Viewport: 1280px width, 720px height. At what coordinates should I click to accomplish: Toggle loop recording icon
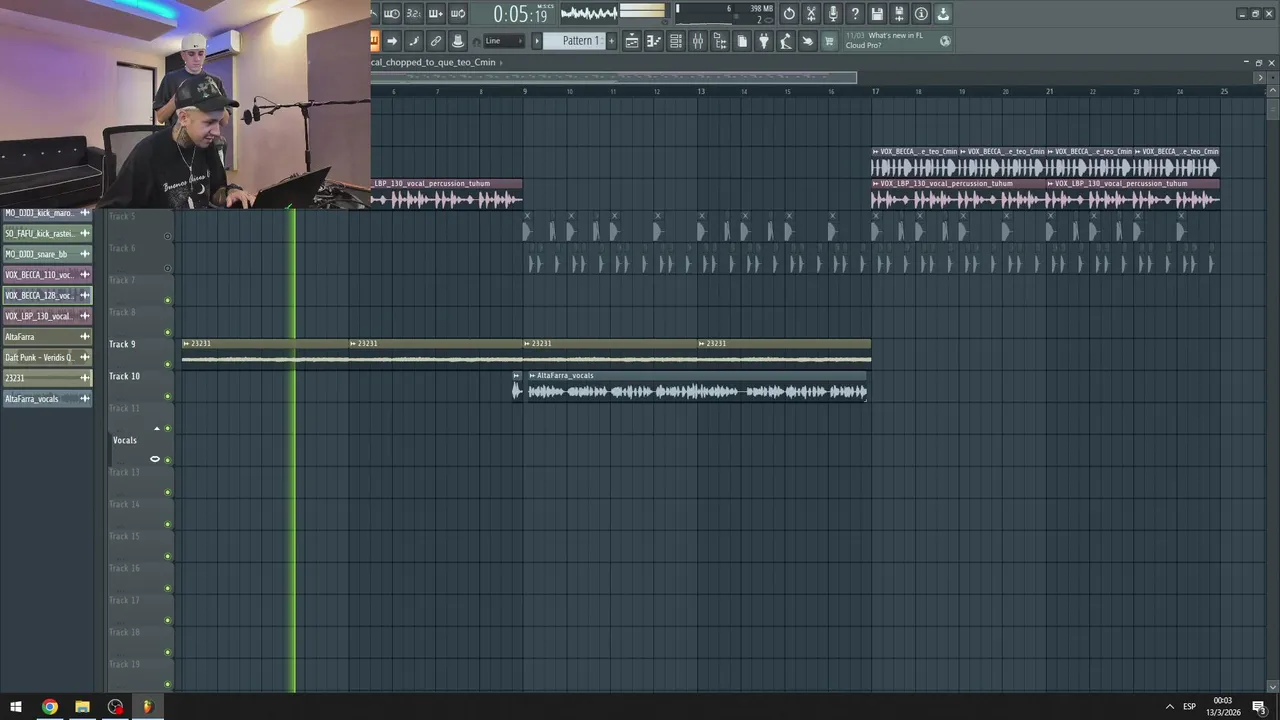[457, 14]
